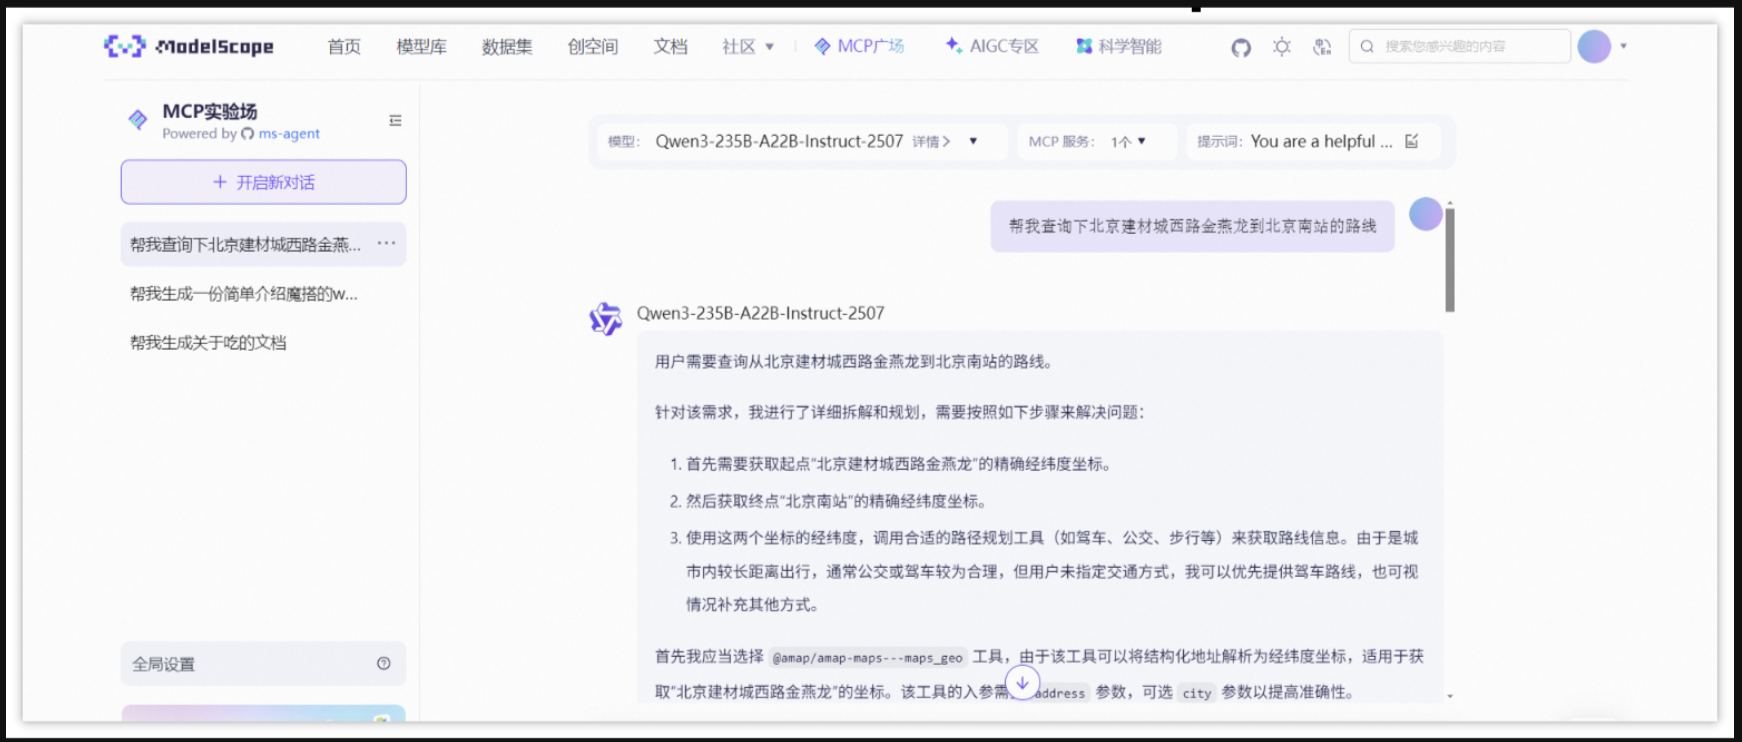Select the 帮我查询下北京建材城西路金燕 conversation
The height and width of the screenshot is (742, 1742).
tap(263, 244)
